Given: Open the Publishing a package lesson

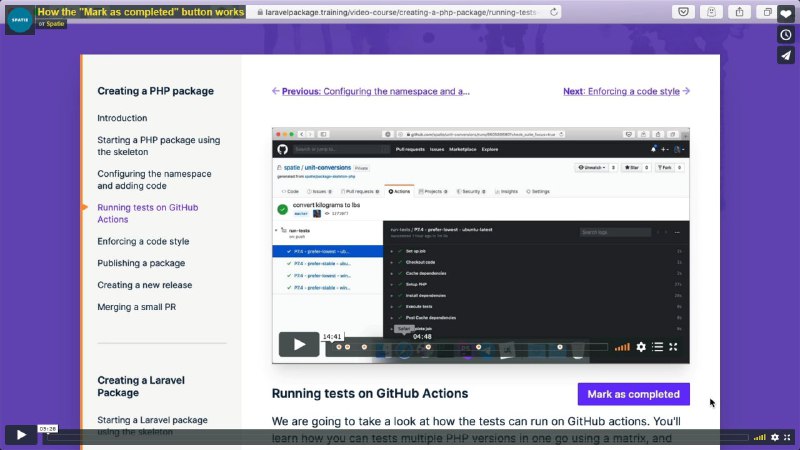Looking at the screenshot, I should 141,263.
